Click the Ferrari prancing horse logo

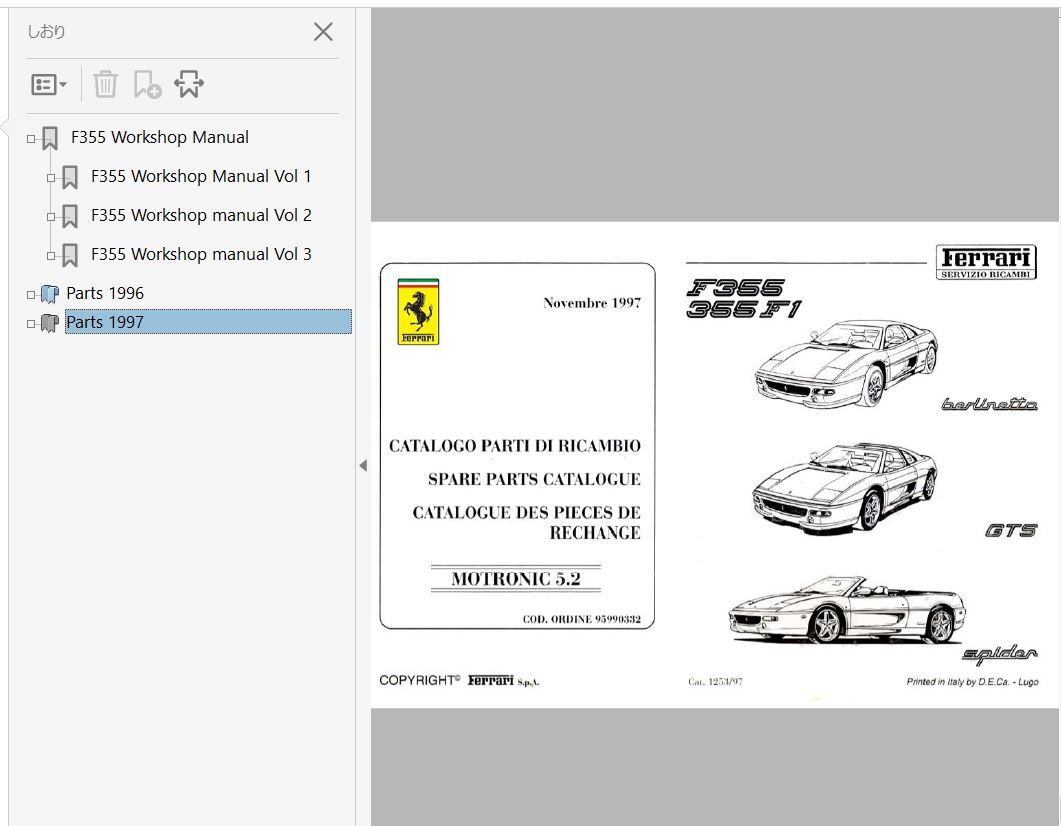[418, 312]
